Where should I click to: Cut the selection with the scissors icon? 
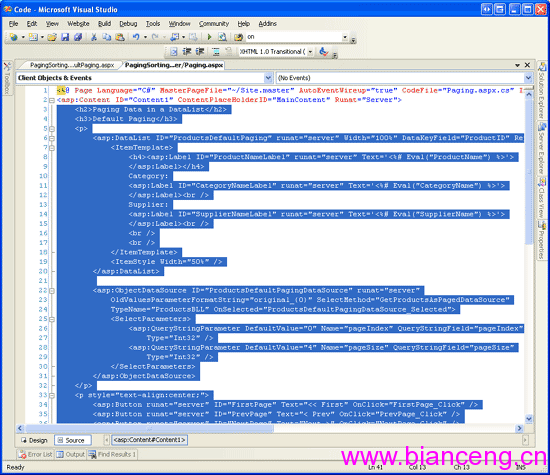94,37
